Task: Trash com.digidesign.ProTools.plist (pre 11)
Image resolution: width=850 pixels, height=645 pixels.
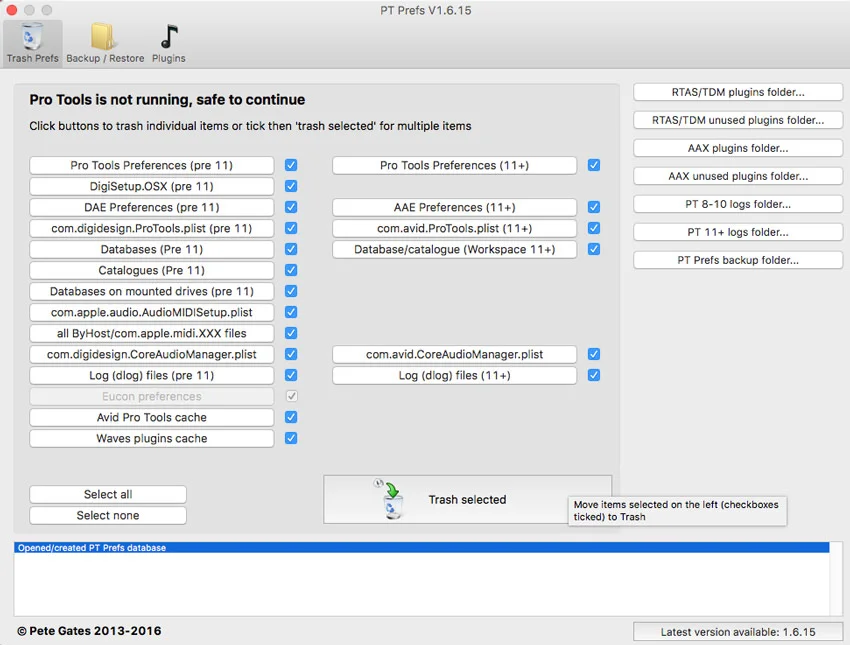Action: tap(152, 228)
